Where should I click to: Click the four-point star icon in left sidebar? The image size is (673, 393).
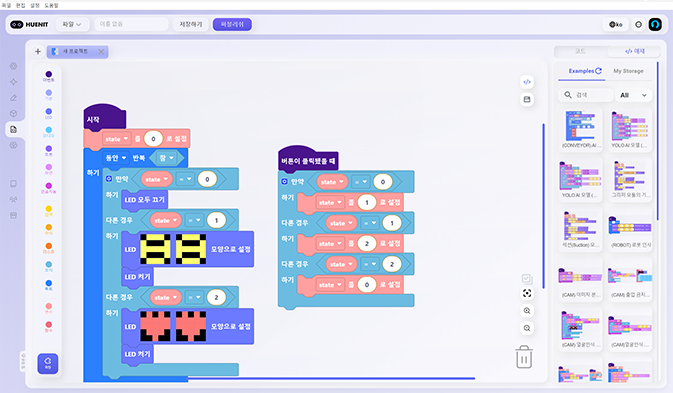14,82
